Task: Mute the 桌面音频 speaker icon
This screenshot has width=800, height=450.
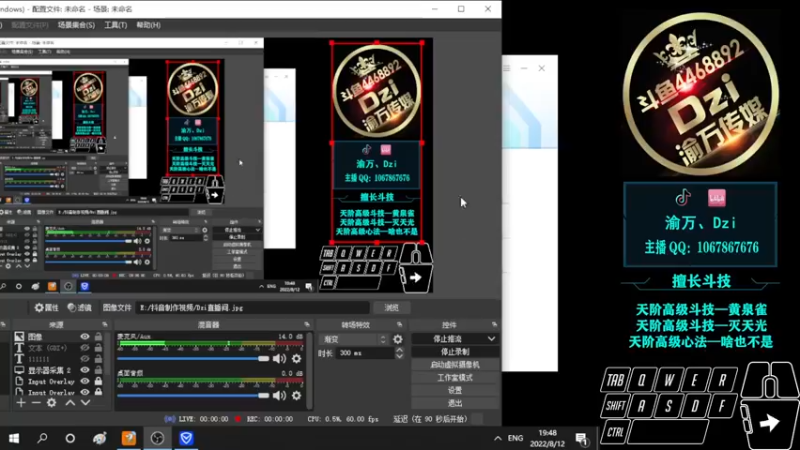Action: click(x=279, y=395)
